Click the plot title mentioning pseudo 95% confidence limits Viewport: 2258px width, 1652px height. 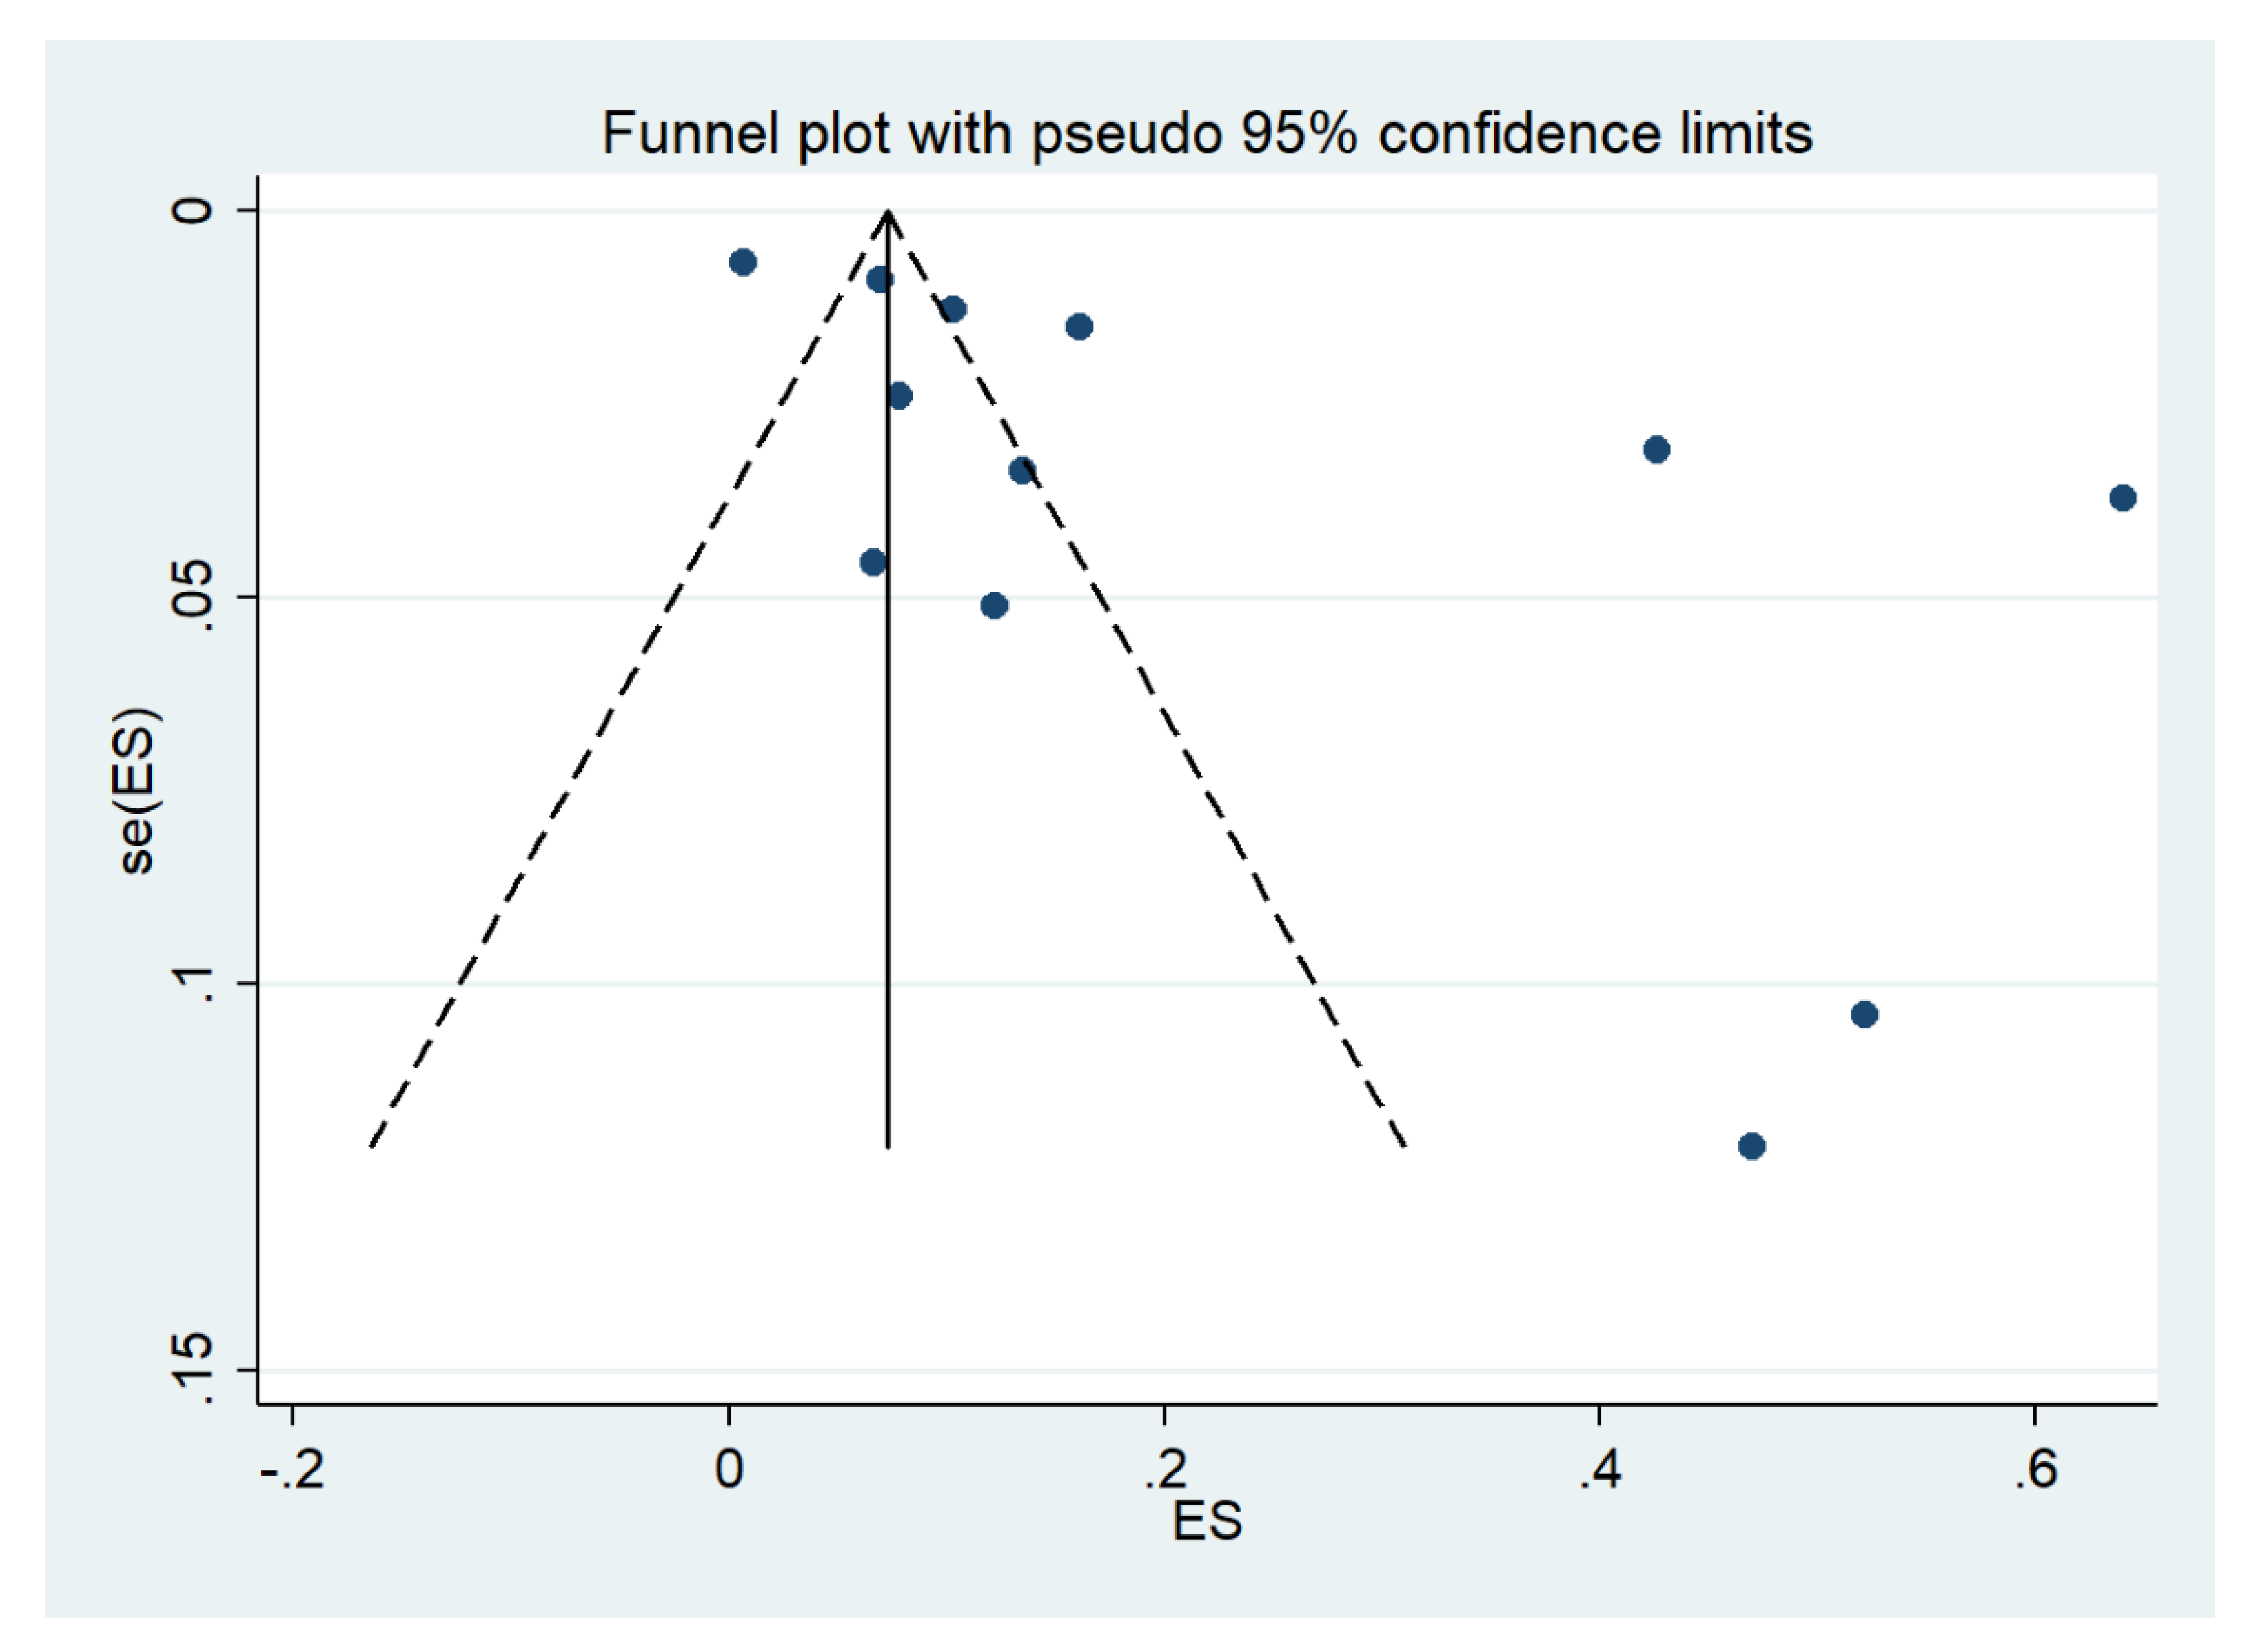(1206, 133)
